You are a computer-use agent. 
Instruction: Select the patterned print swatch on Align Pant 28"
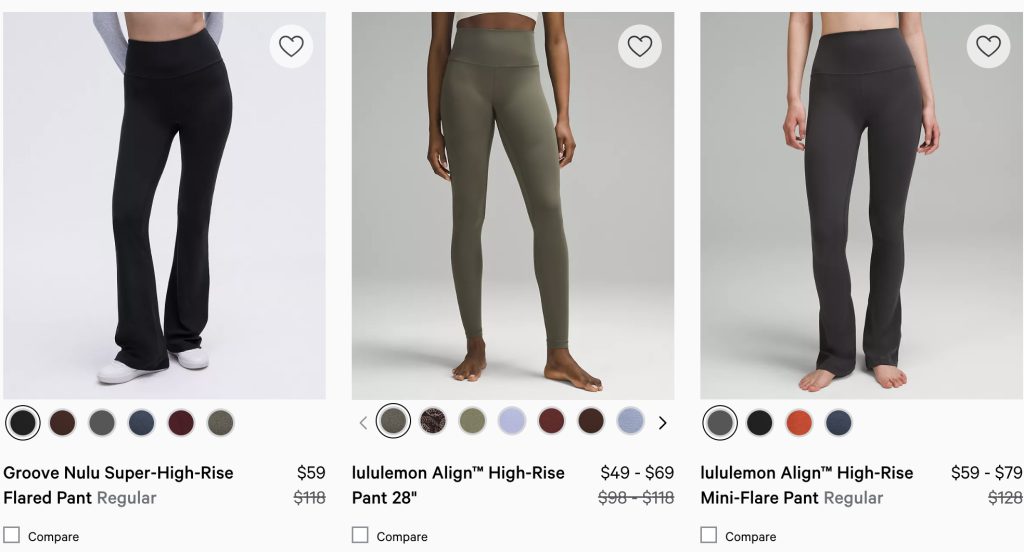(433, 421)
